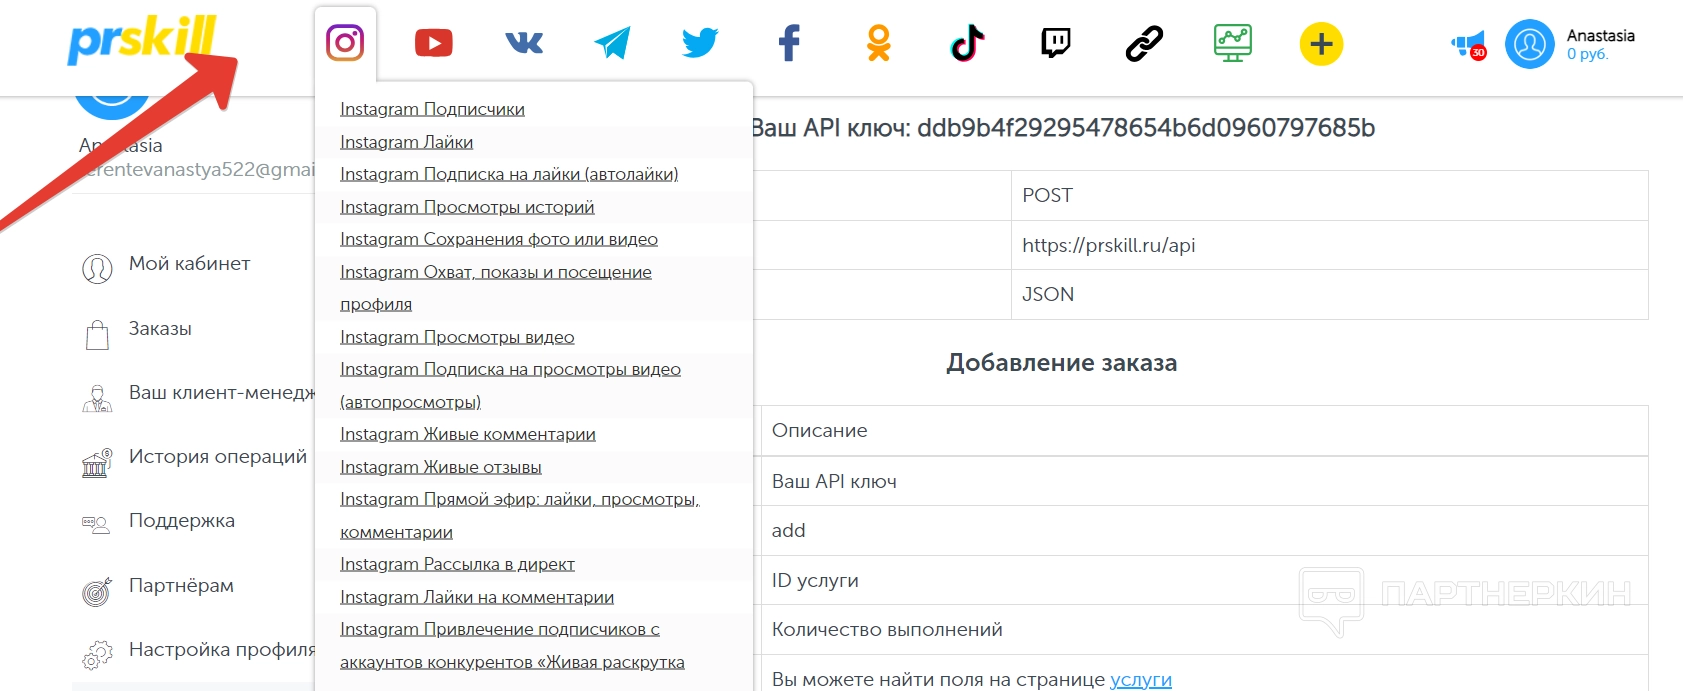Viewport: 1683px width, 691px height.
Task: Click the История операций bank icon
Action: [x=97, y=463]
